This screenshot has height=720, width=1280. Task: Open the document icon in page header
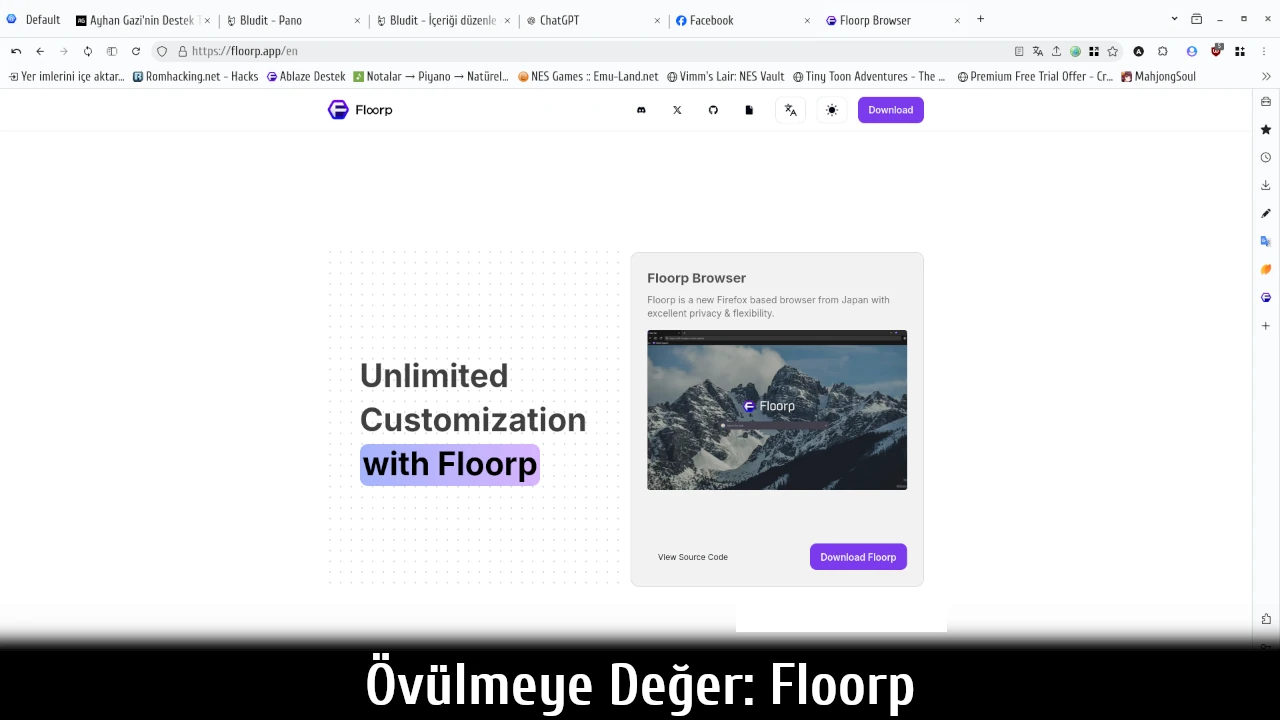pos(749,110)
